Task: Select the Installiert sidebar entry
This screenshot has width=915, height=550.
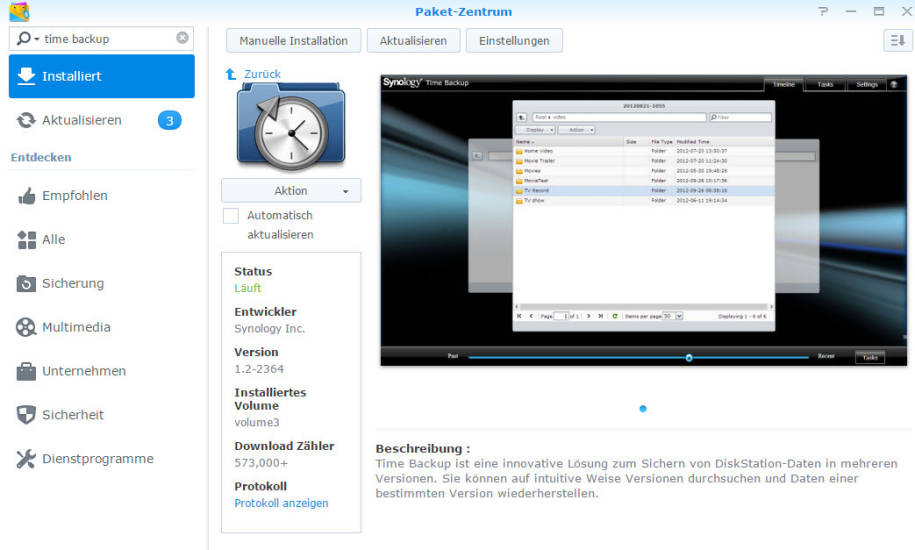Action: pos(102,76)
